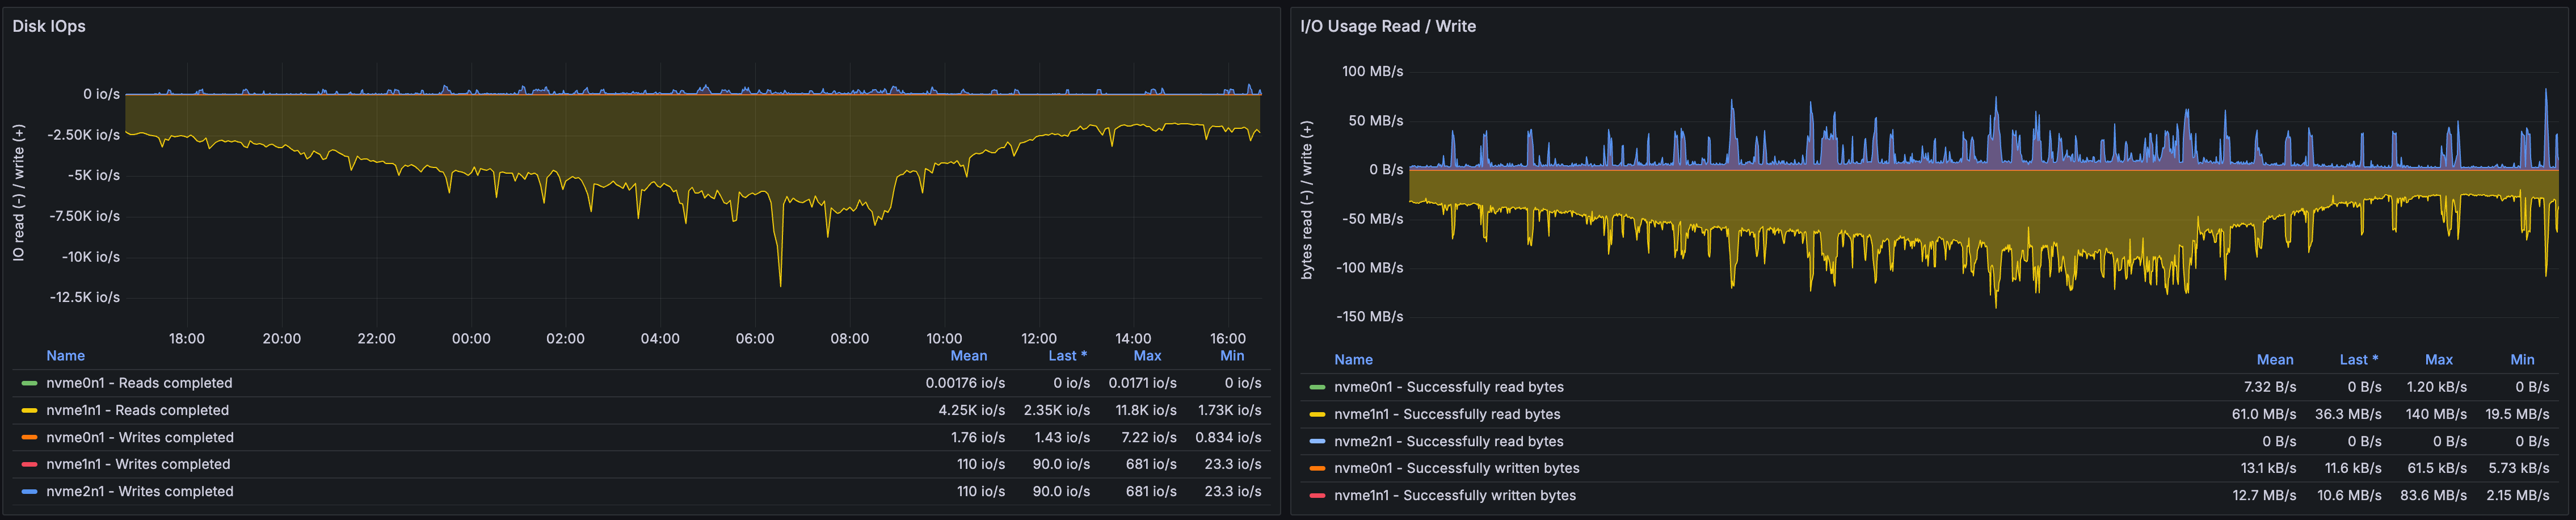Screen dimensions: 2576x520
Task: Click green color swatch for nvme0n1 Reads completed
Action: 29,383
